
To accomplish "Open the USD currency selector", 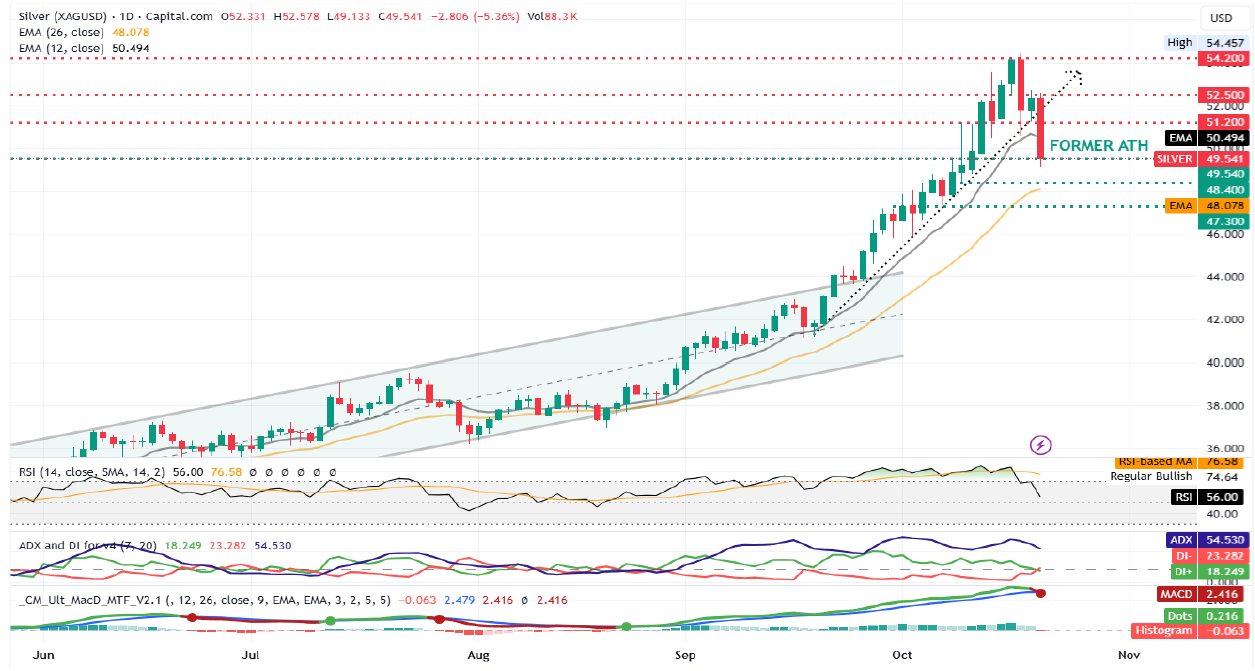I will pos(1221,18).
